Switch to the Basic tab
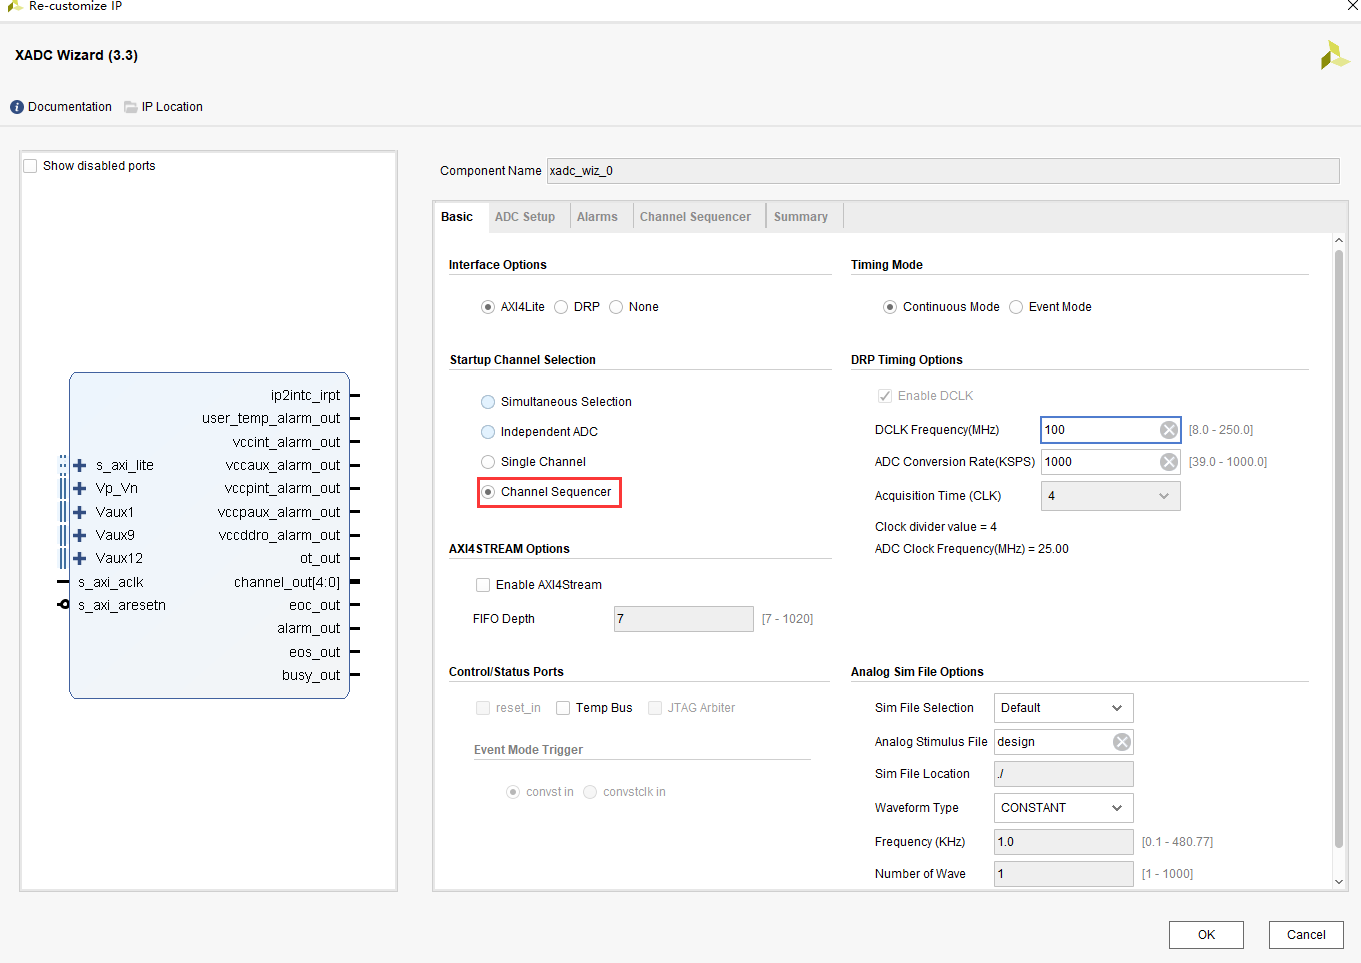 457,217
